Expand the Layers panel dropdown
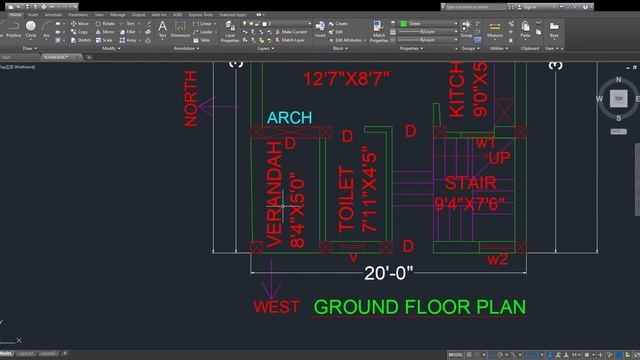Screen dimensions: 640x360 click(x=266, y=49)
